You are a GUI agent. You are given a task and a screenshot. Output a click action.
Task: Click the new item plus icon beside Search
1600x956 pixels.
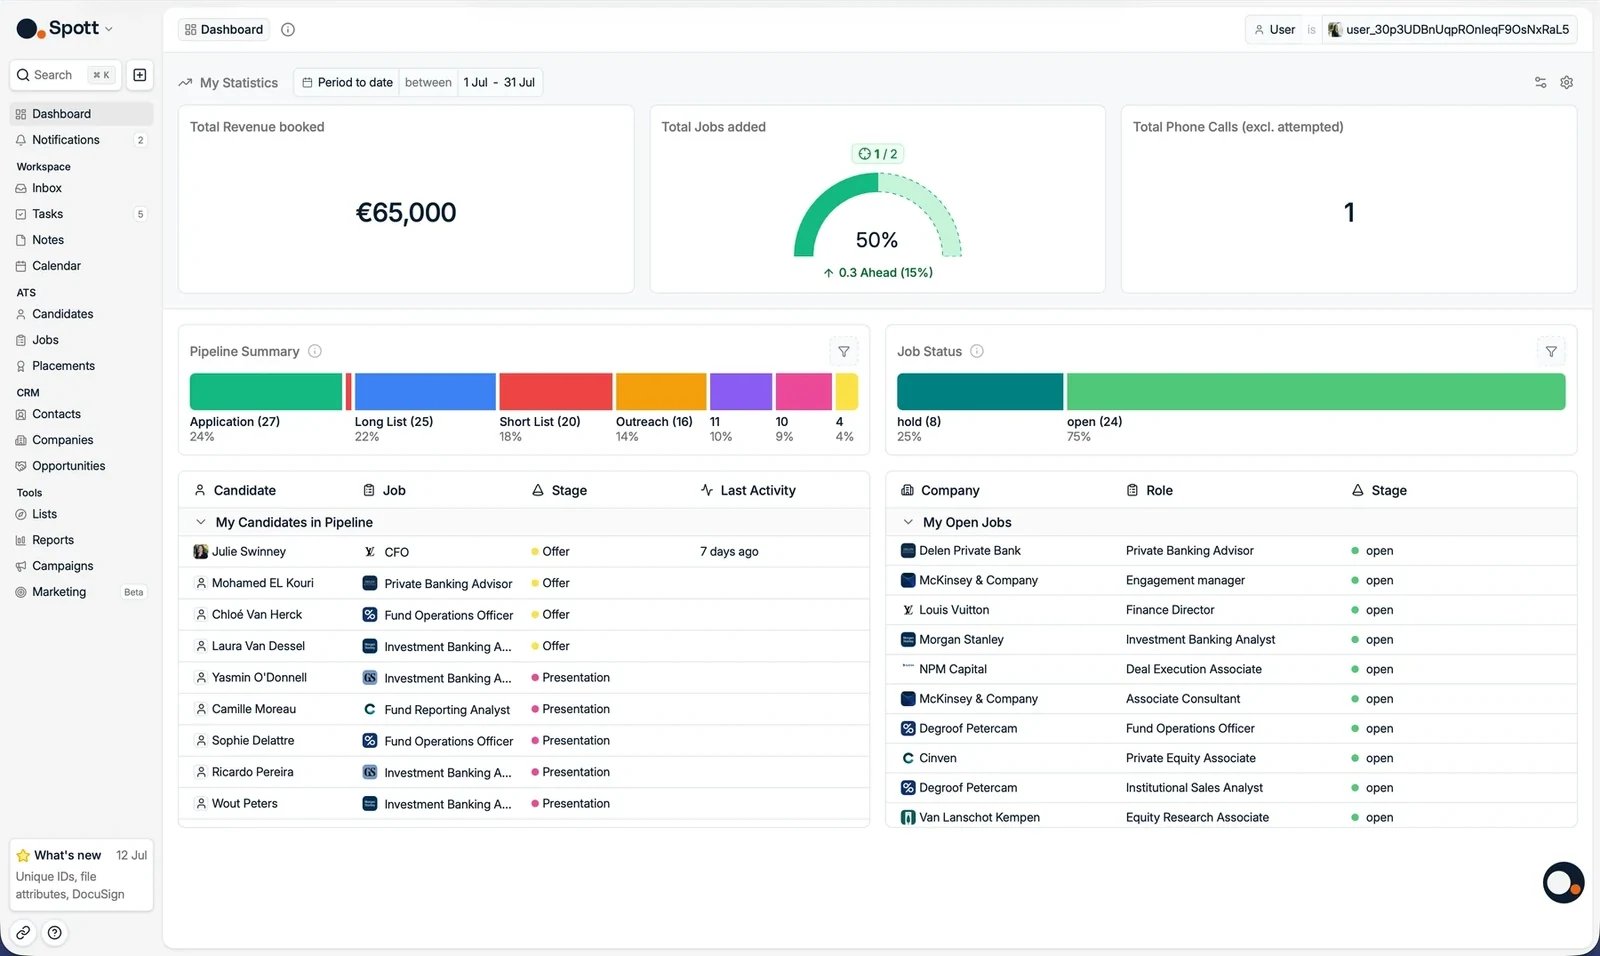140,75
